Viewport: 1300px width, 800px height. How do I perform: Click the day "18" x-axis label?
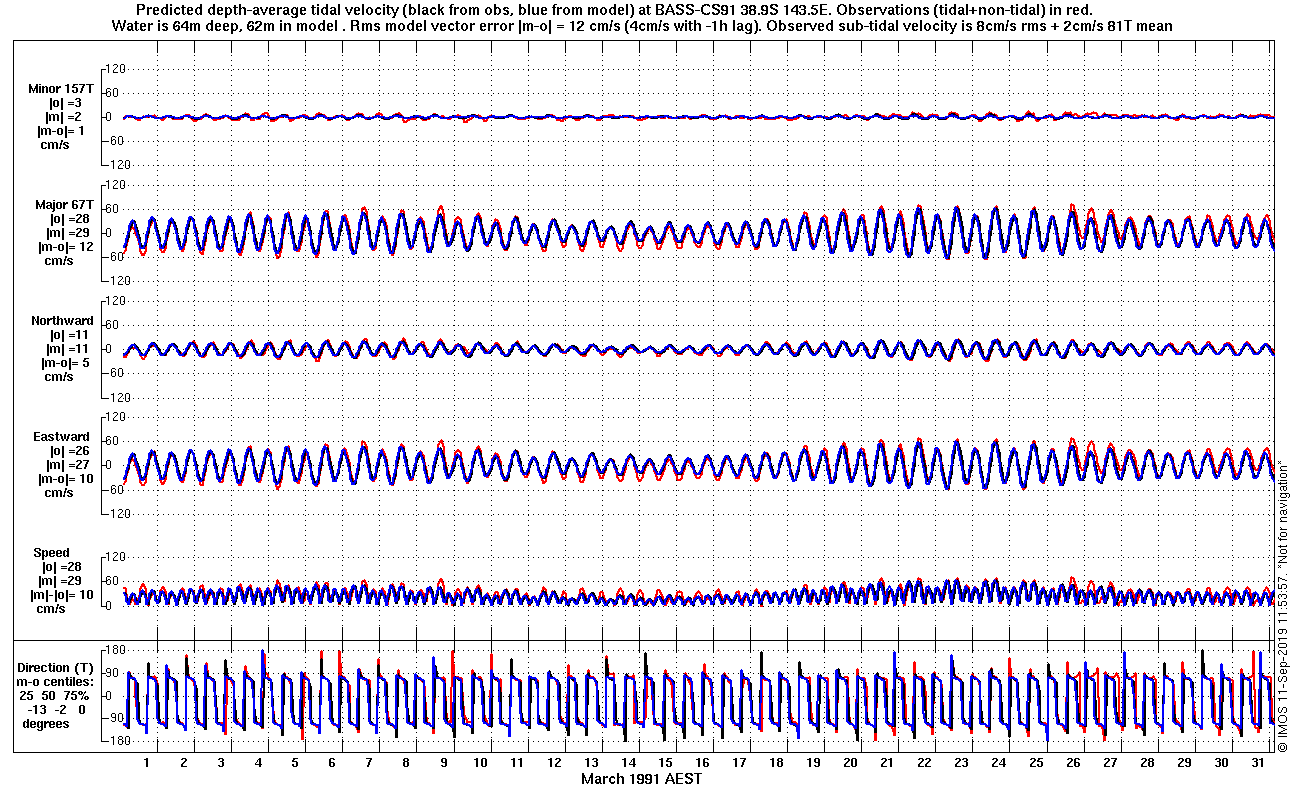[776, 763]
